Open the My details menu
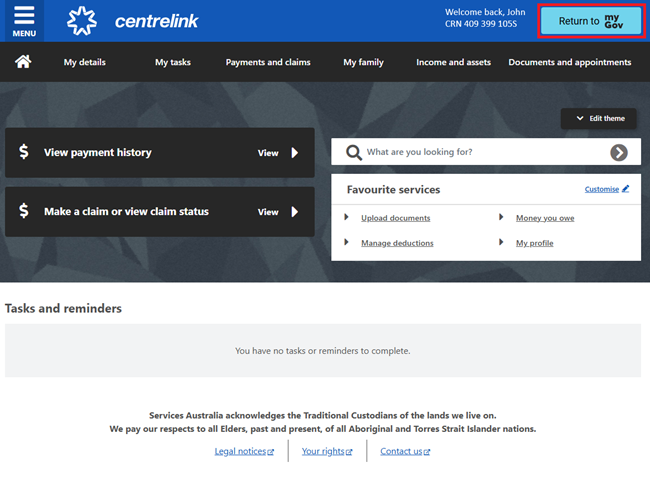The width and height of the screenshot is (650, 482). (x=84, y=62)
